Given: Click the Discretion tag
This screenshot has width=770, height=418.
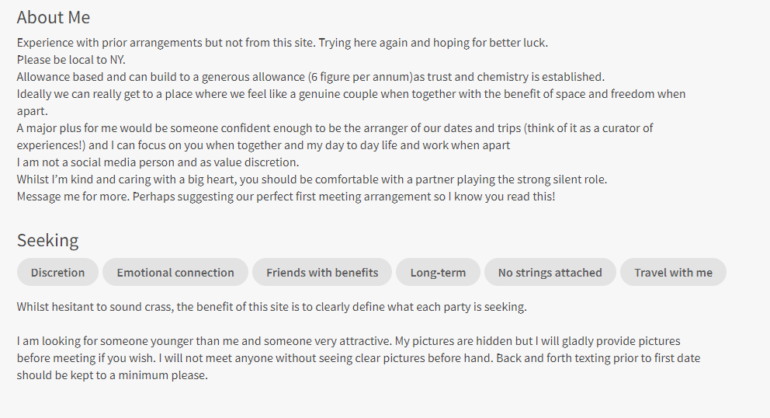Looking at the screenshot, I should [x=58, y=272].
